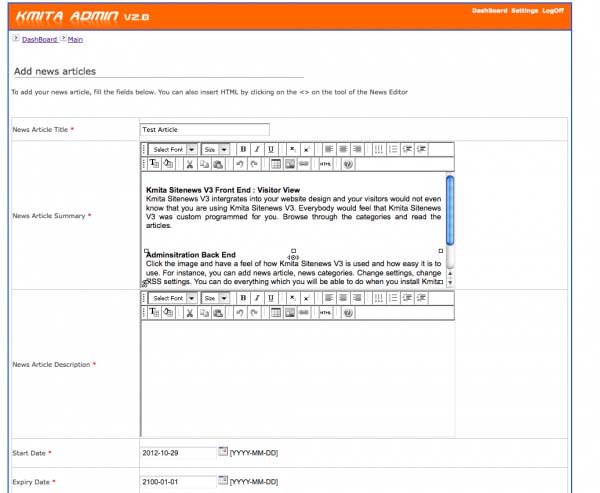600x493 pixels.
Task: Apply subscript in the Description editor
Action: 292,298
